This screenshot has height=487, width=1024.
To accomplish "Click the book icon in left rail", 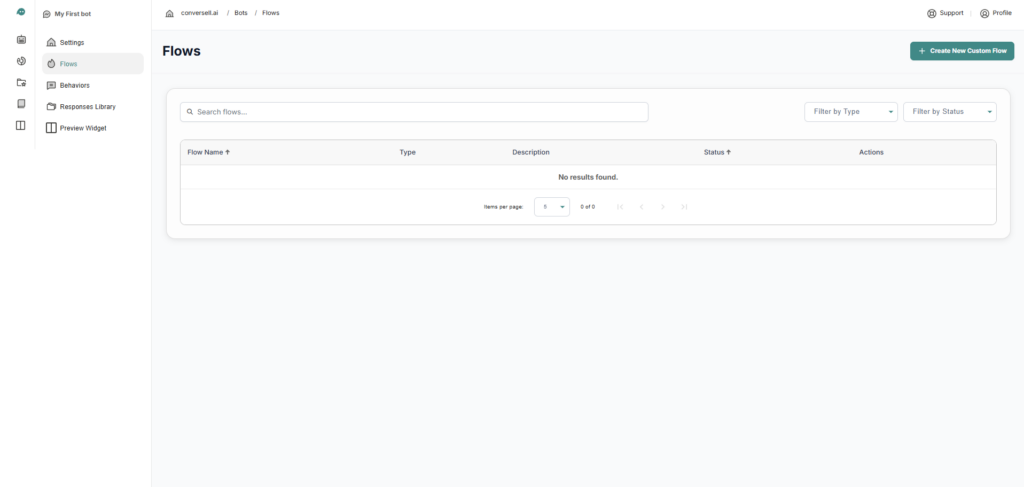I will [x=21, y=103].
